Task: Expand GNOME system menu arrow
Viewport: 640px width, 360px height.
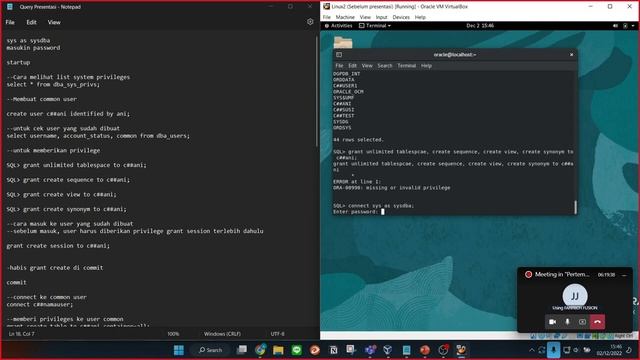Action: tap(633, 26)
